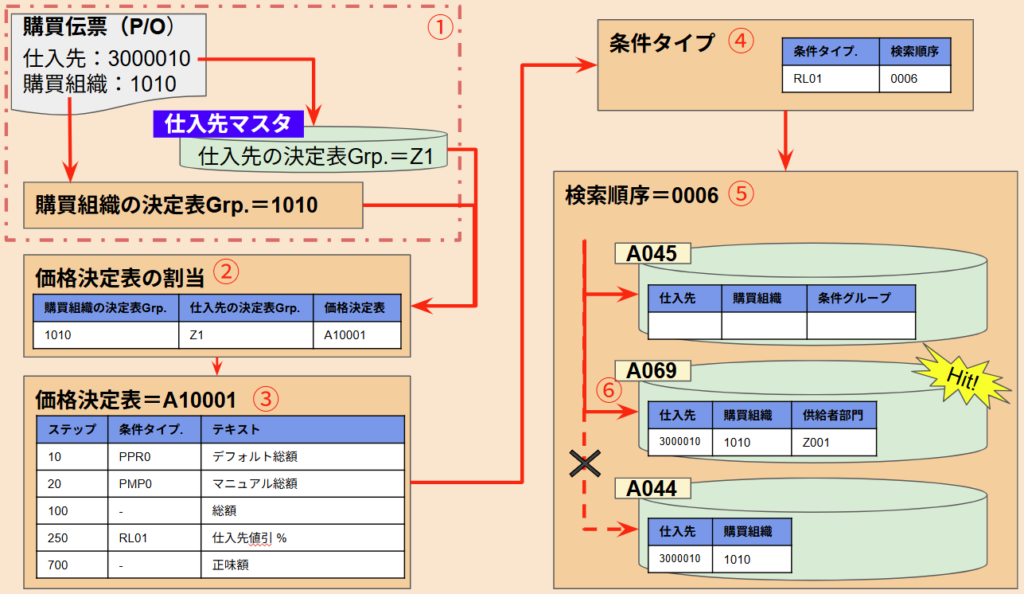Click 購買組織 header in A045 table
1024x594 pixels.
764,298
